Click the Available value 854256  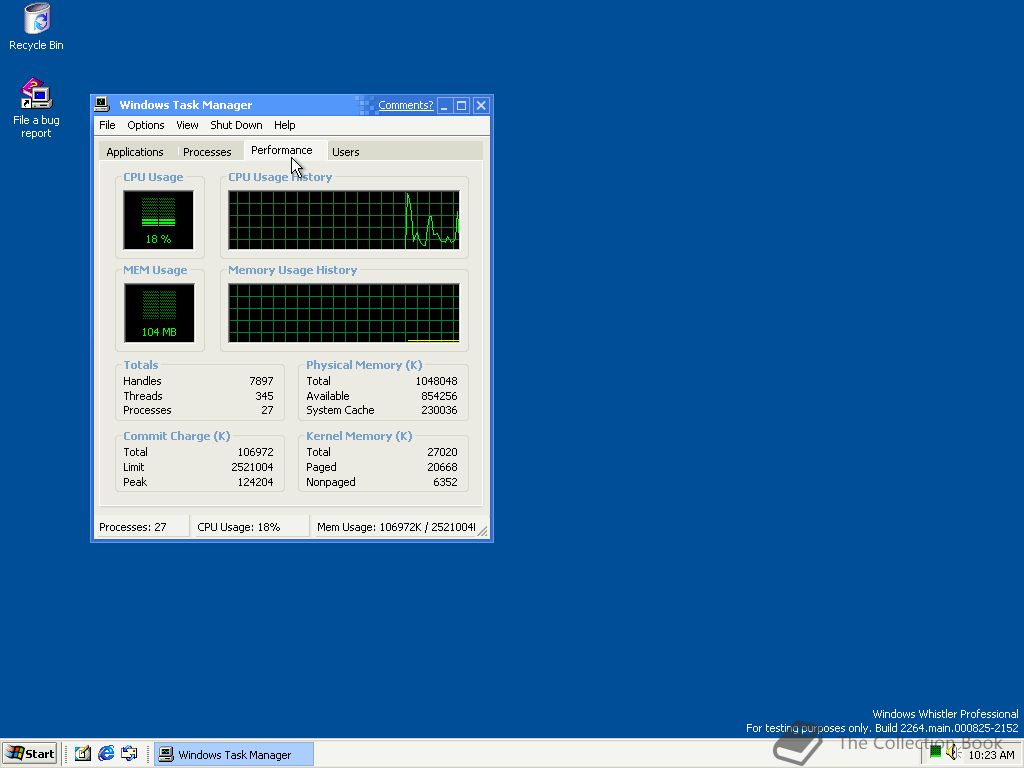click(439, 396)
